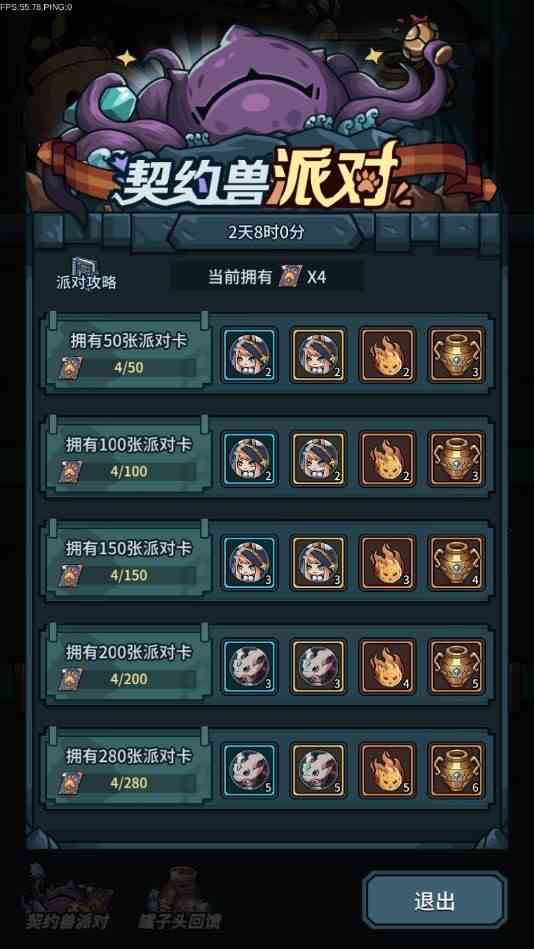The image size is (534, 949).
Task: Select gold-framed pirate girl reward in 150张 row
Action: pyautogui.click(x=319, y=563)
